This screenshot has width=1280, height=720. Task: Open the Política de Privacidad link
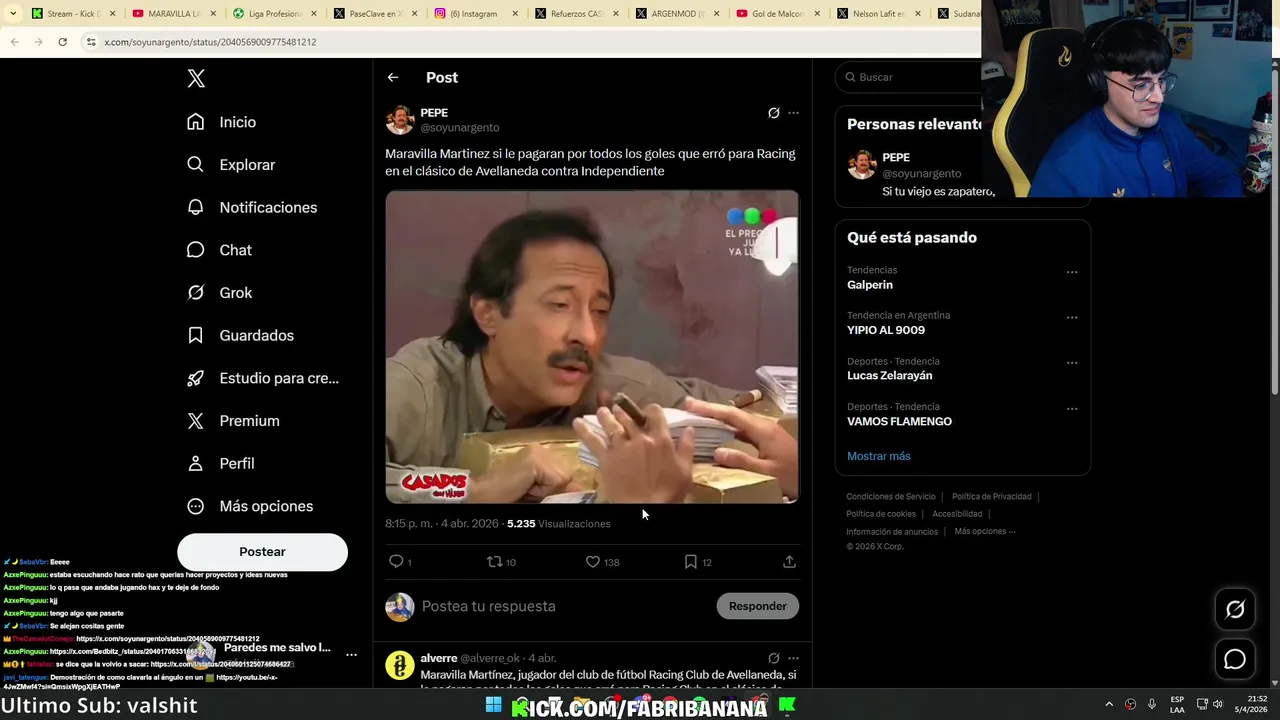[991, 497]
